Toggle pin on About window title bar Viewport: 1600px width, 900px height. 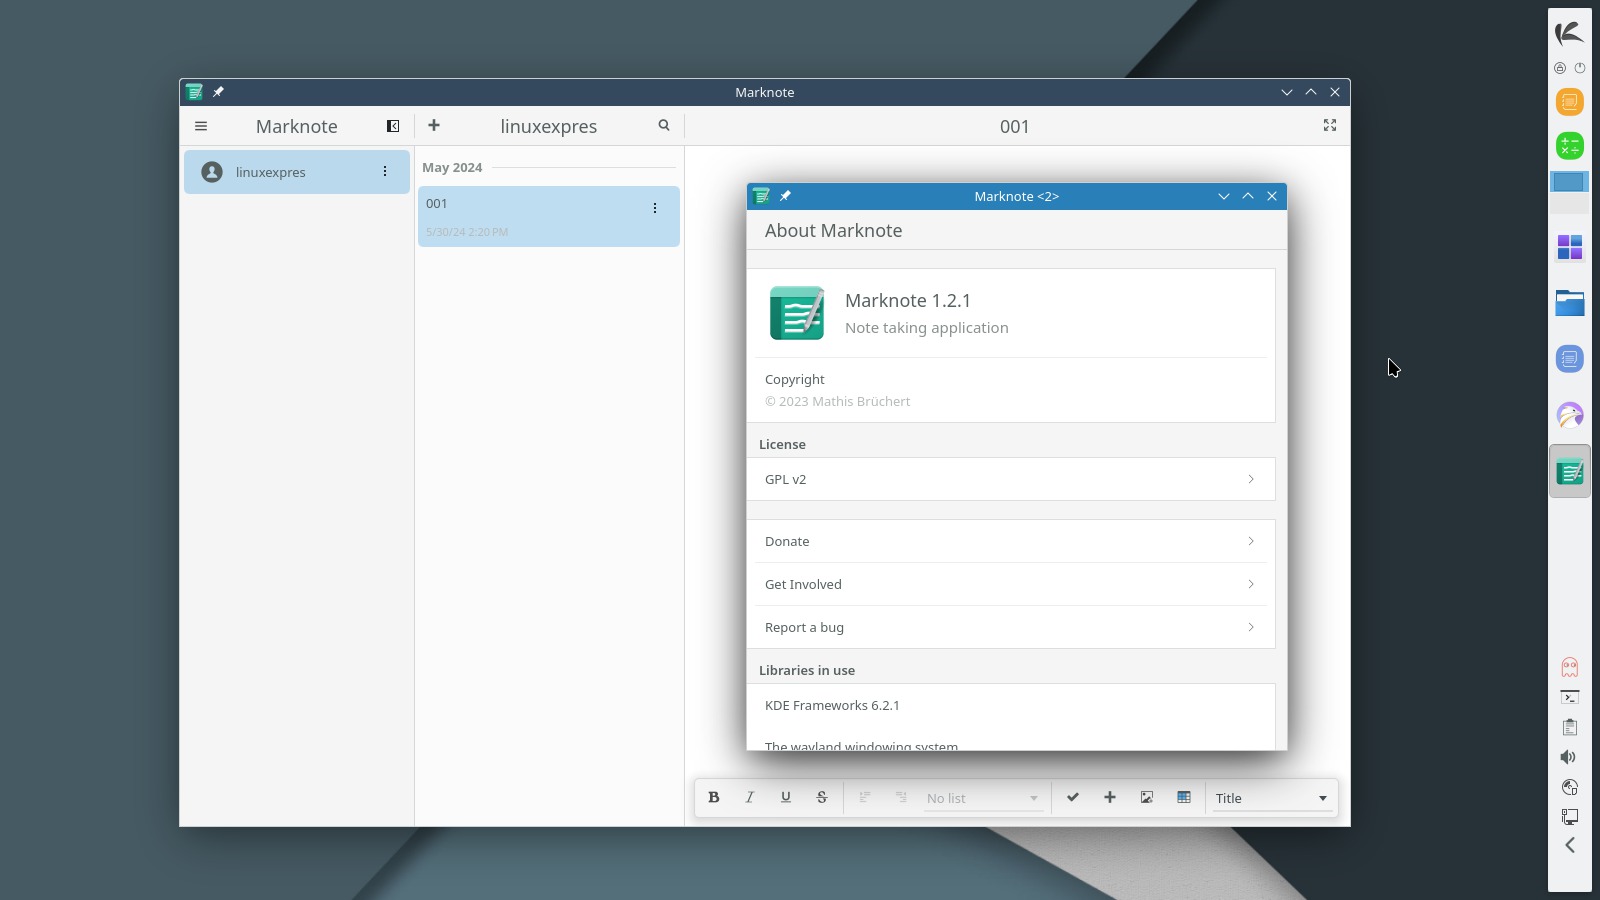pyautogui.click(x=785, y=196)
